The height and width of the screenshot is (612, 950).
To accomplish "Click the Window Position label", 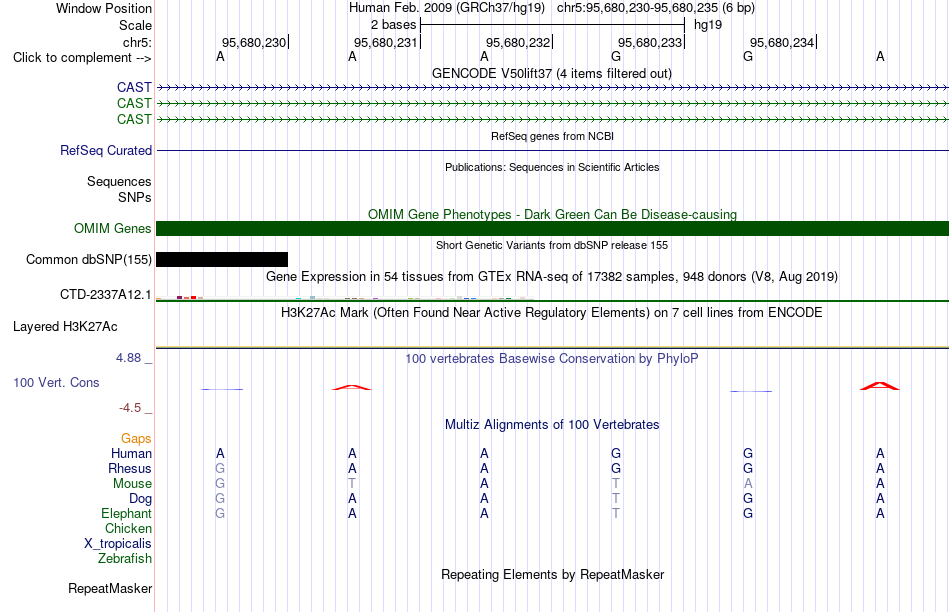I will click(104, 8).
